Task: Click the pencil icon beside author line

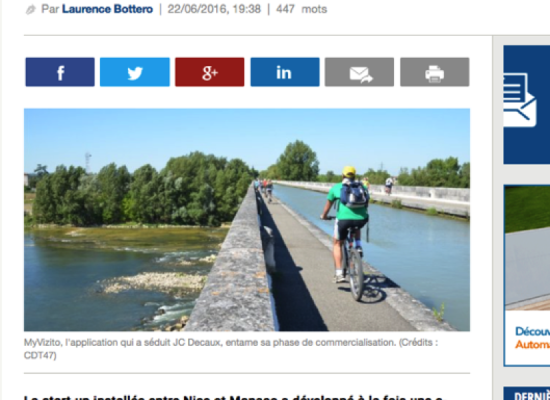Action: pyautogui.click(x=31, y=10)
